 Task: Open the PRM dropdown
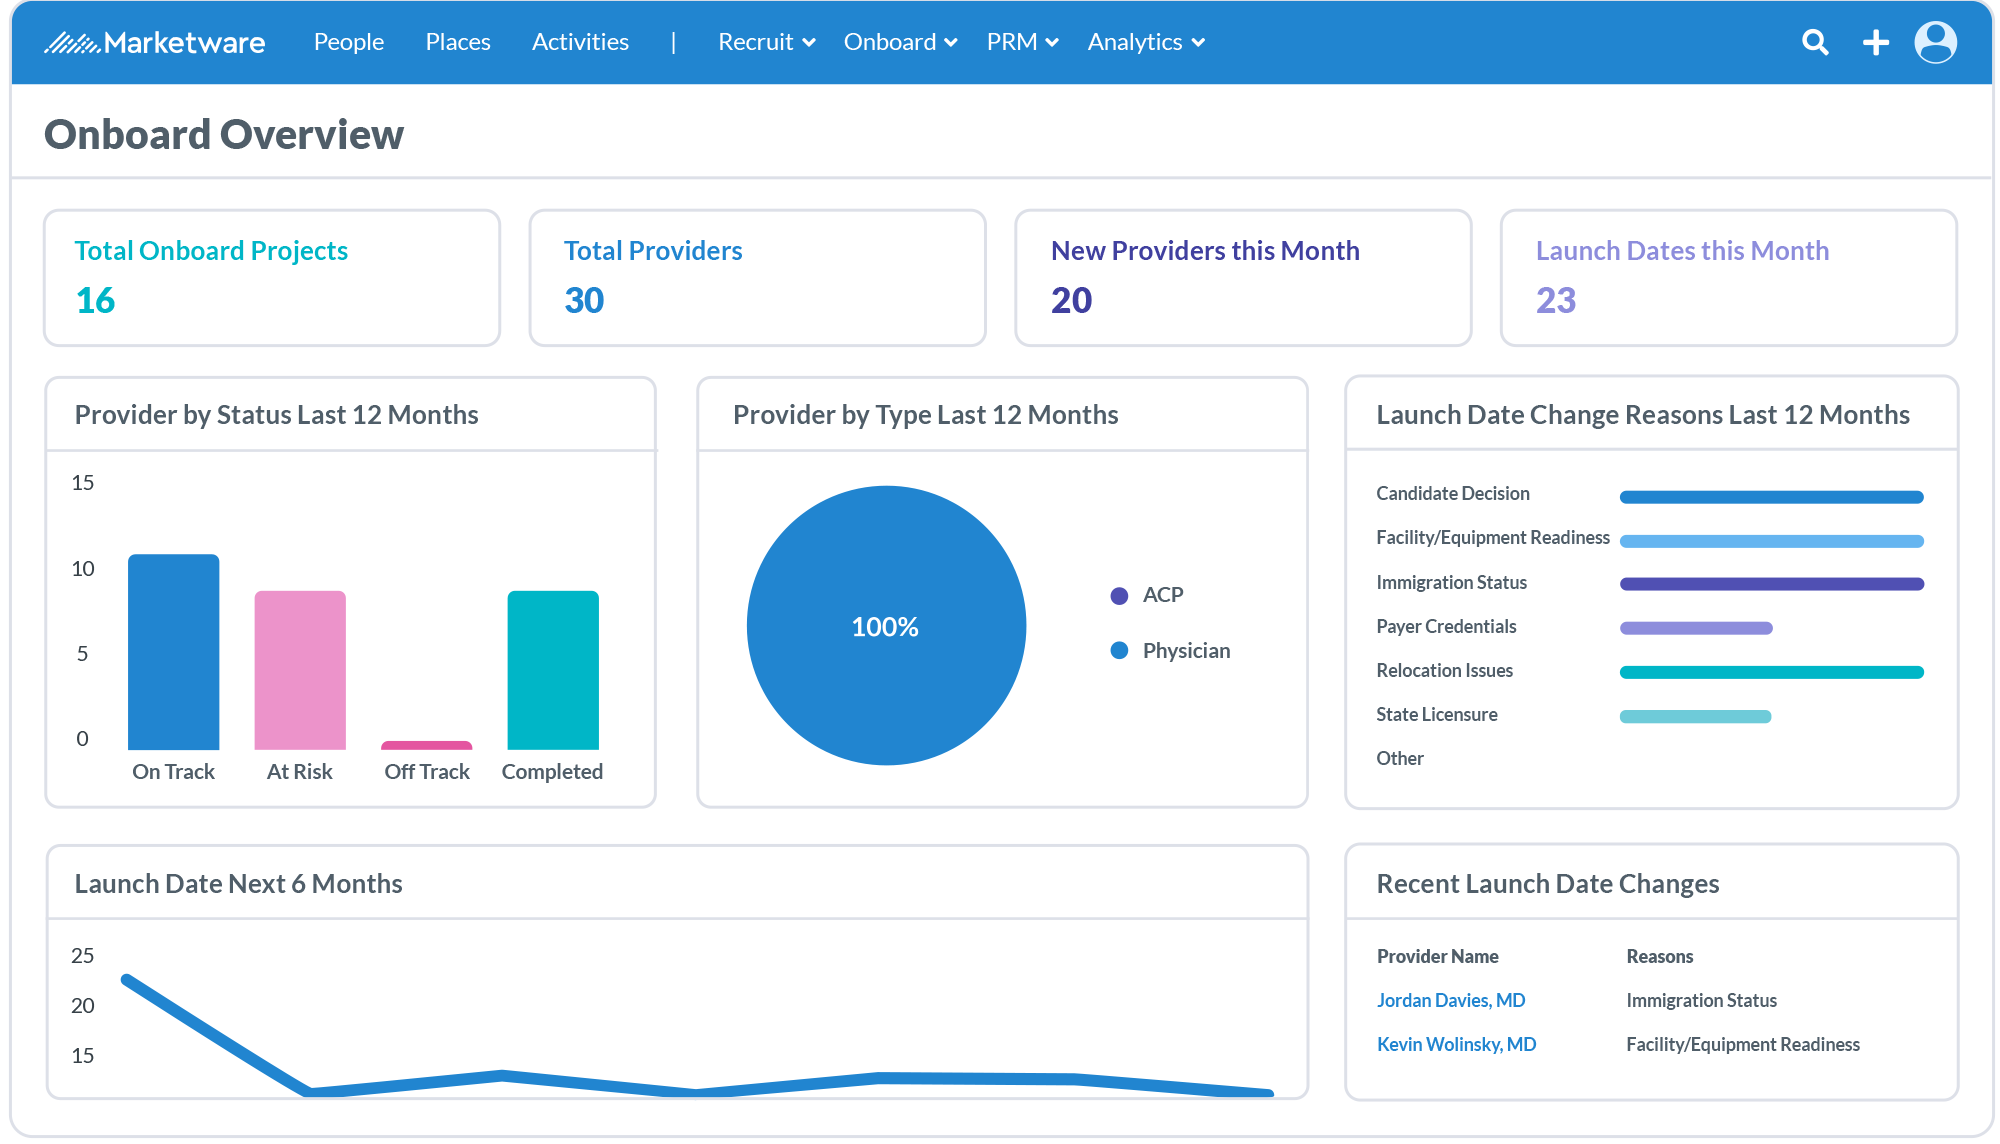1022,42
